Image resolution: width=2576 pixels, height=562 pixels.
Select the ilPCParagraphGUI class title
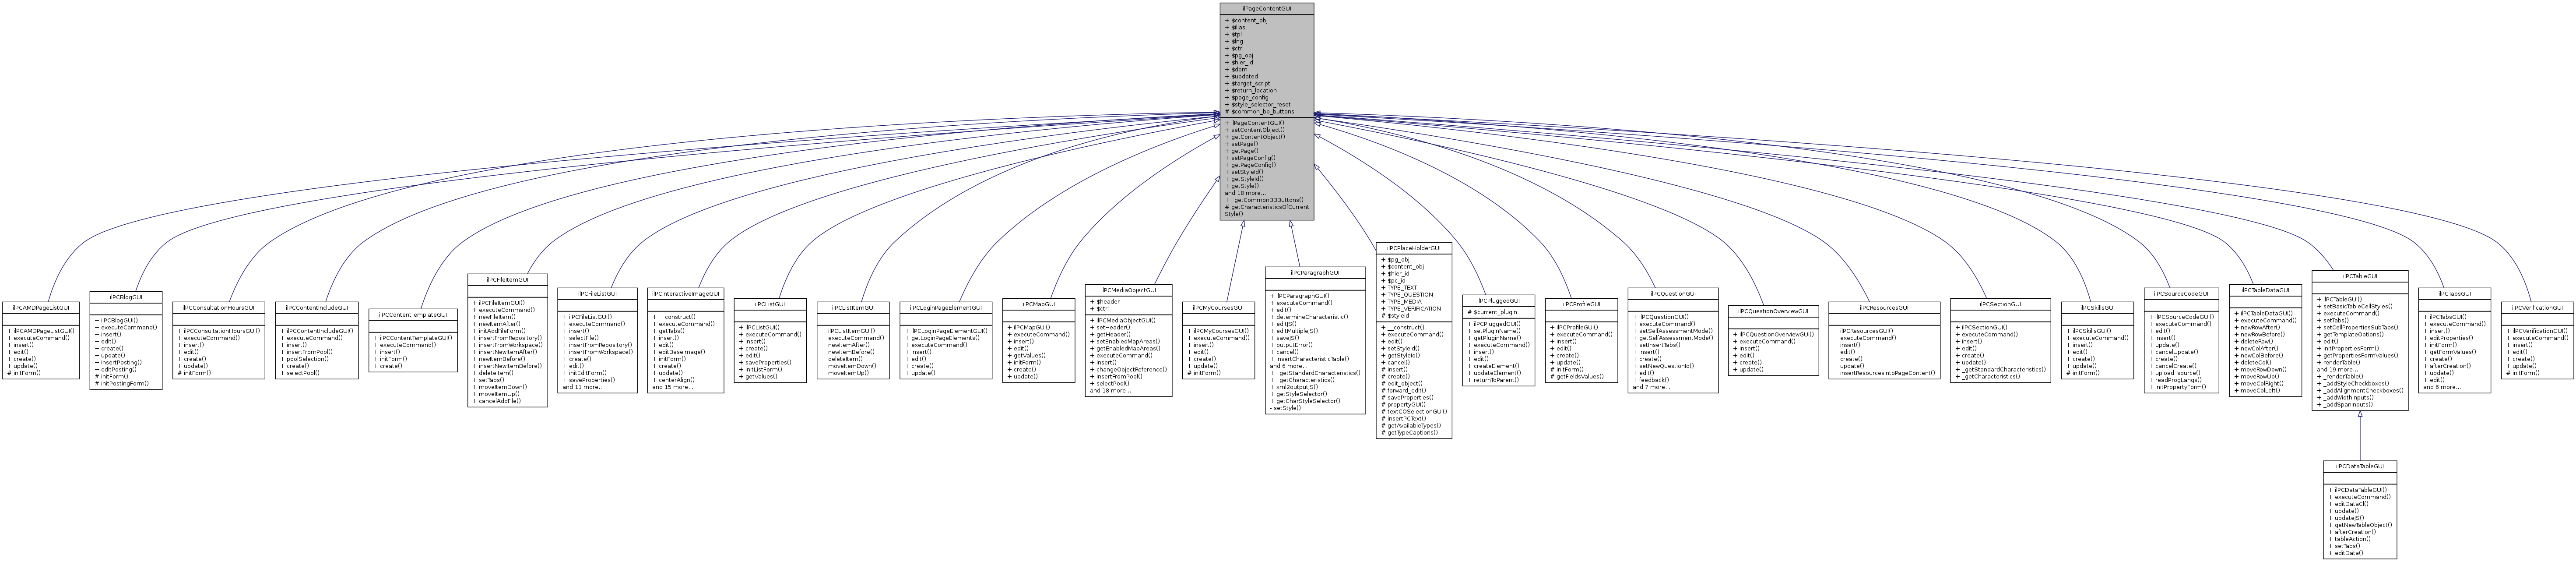click(x=1315, y=272)
